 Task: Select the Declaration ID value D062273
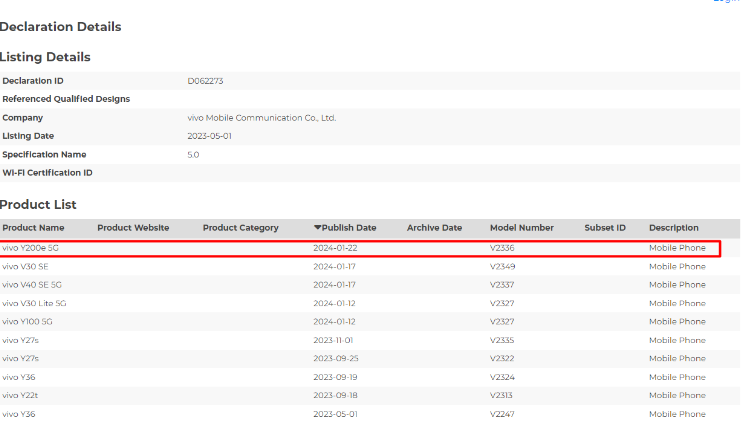coord(204,80)
